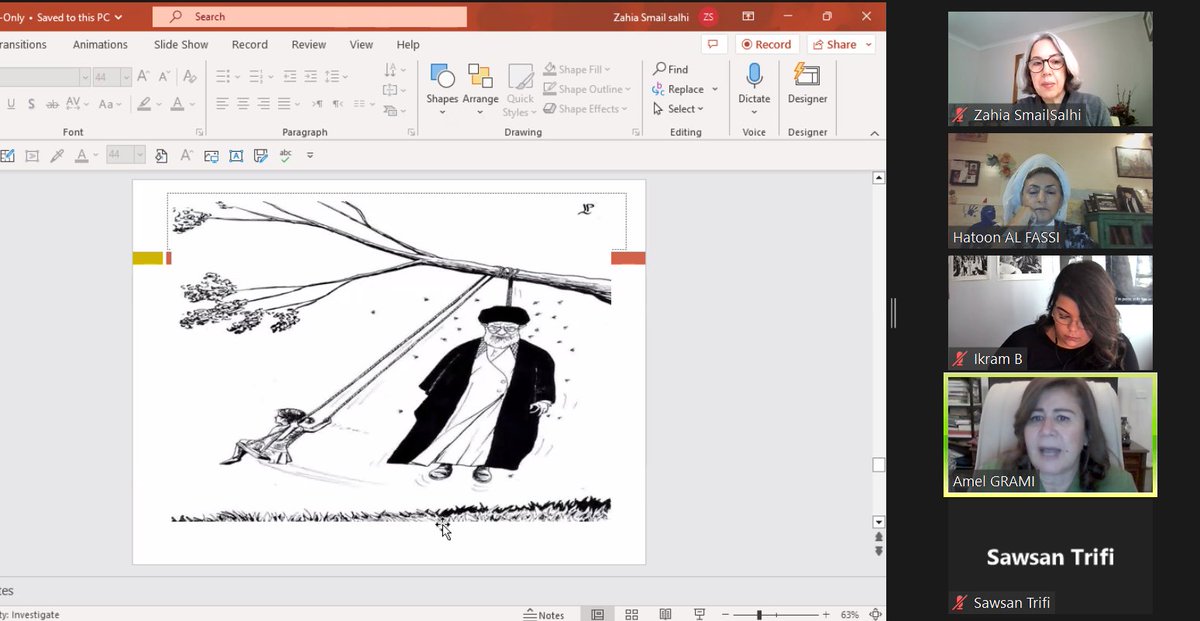1200x621 pixels.
Task: Open Select dropdown in Editing group
Action: [678, 109]
